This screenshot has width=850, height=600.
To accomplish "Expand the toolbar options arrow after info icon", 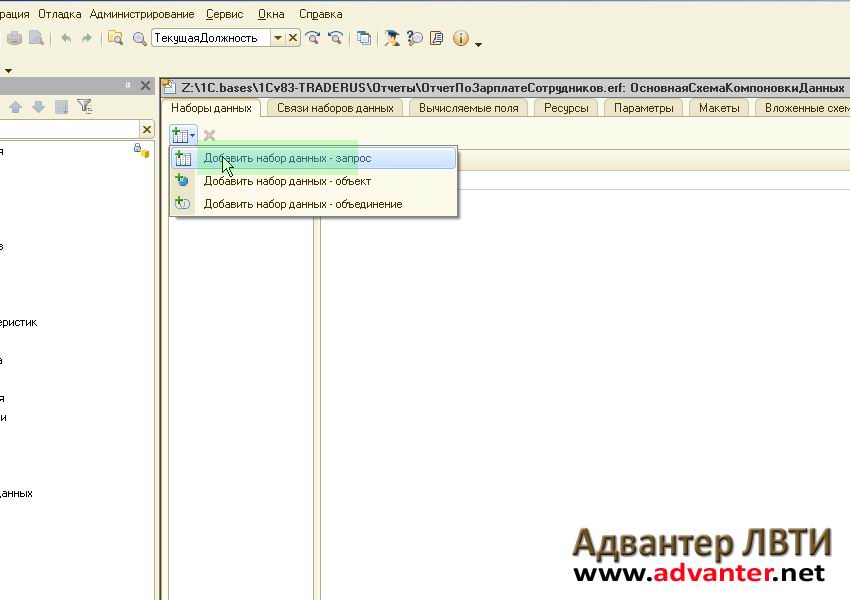I will coord(479,44).
